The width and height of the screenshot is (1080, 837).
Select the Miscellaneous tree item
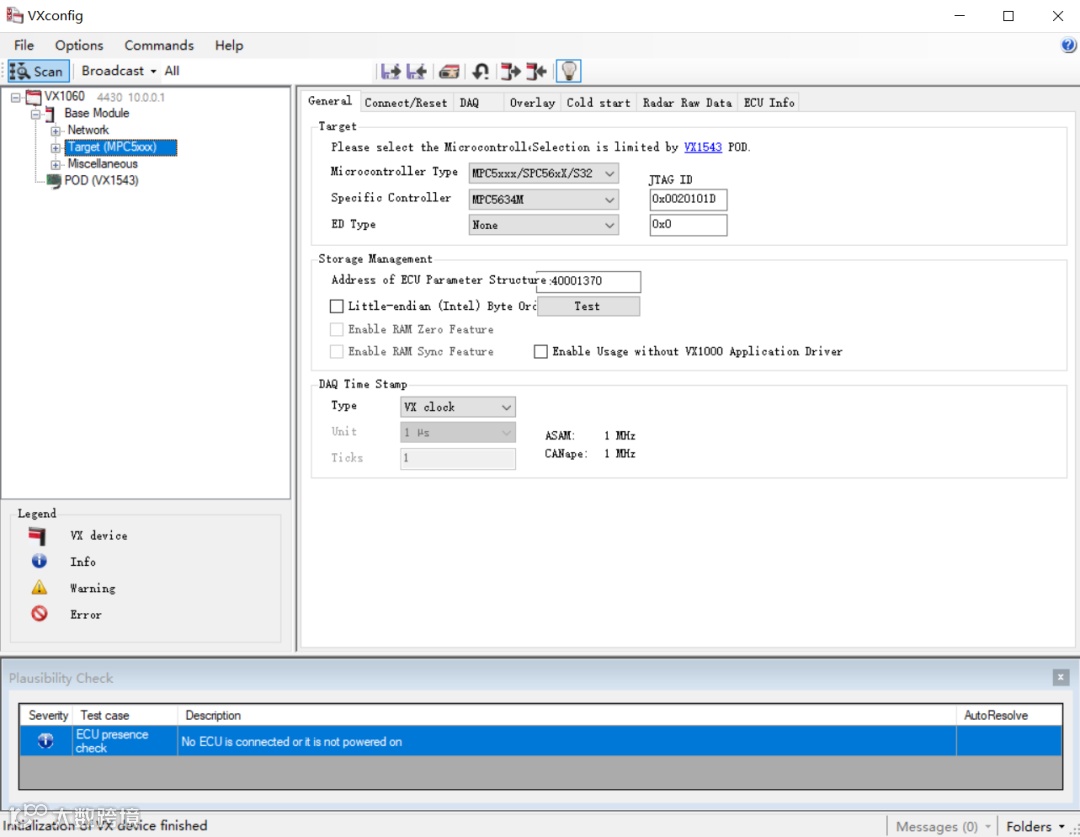click(x=103, y=164)
